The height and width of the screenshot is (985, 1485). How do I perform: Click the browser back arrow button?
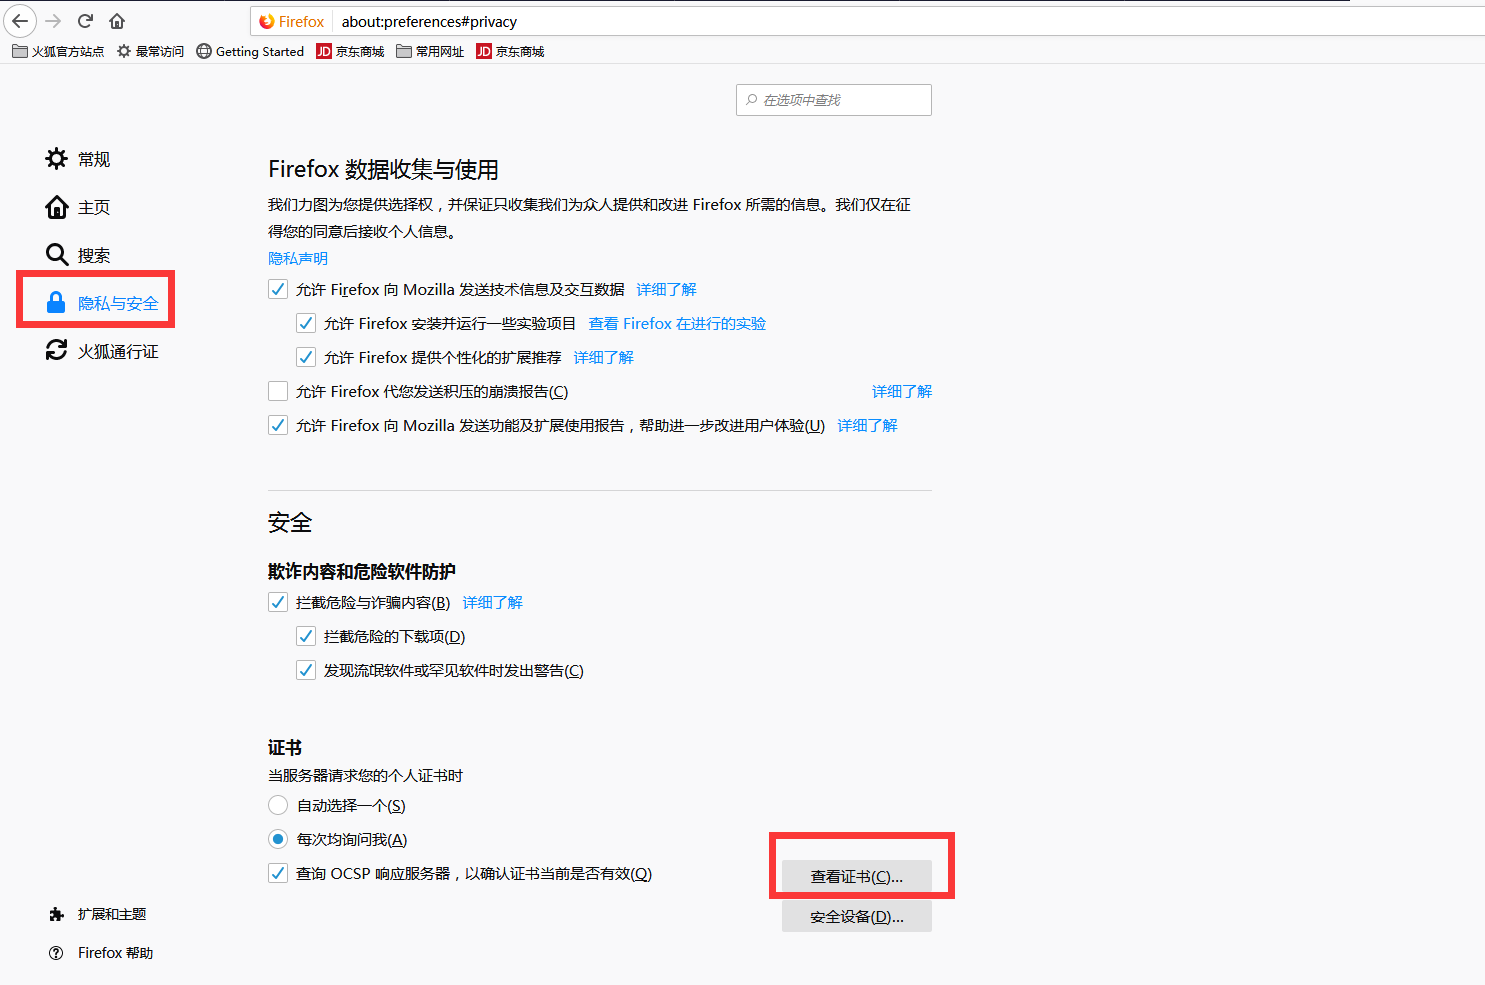coord(20,21)
